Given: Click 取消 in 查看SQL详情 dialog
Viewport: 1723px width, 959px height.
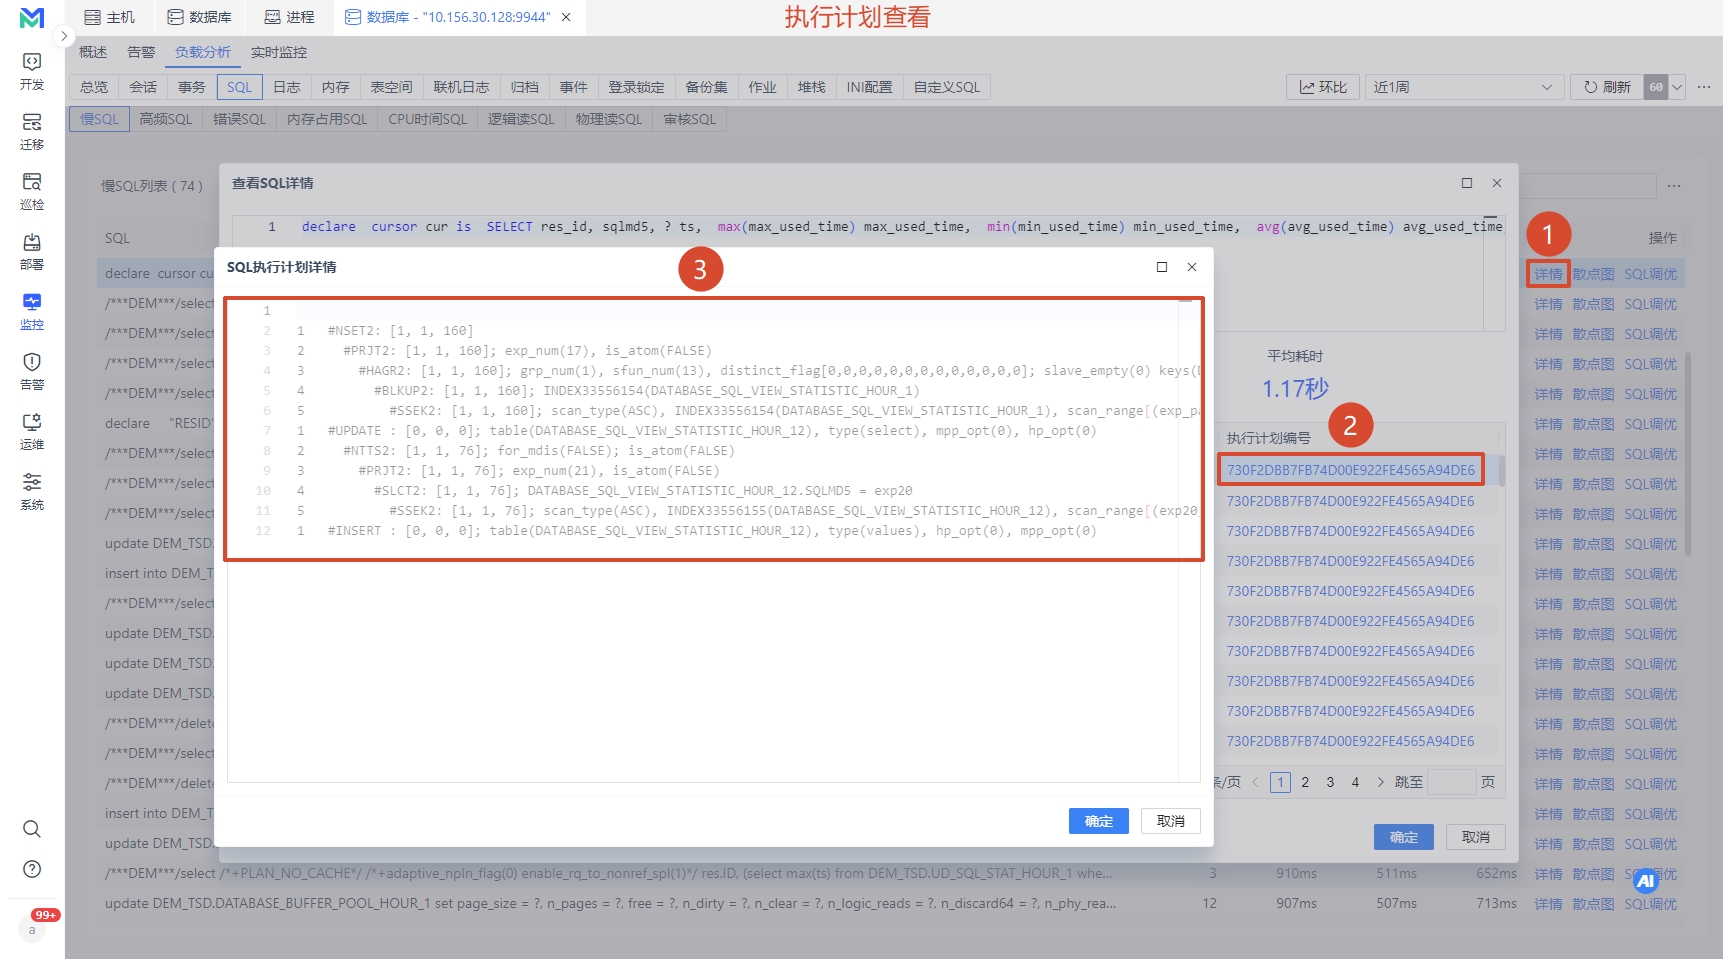Looking at the screenshot, I should click(x=1476, y=837).
